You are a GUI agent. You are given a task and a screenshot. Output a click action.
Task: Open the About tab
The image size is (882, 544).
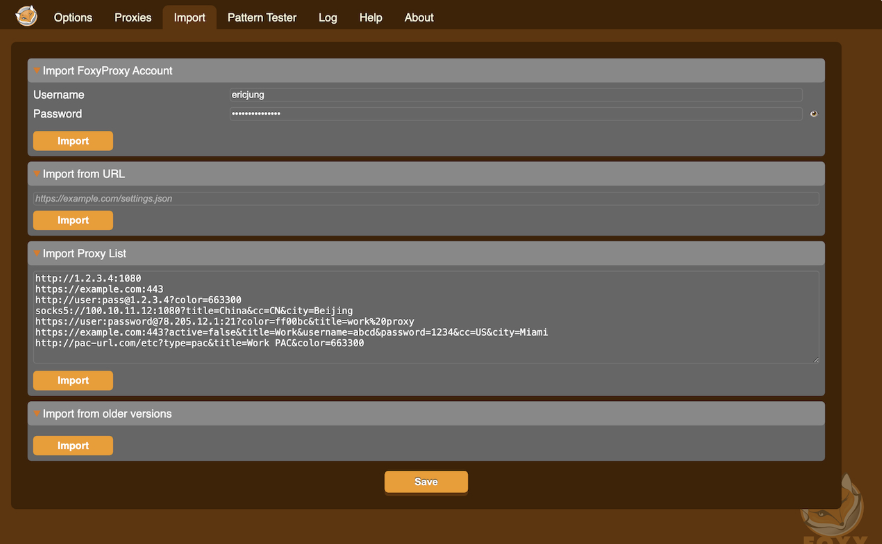(418, 17)
